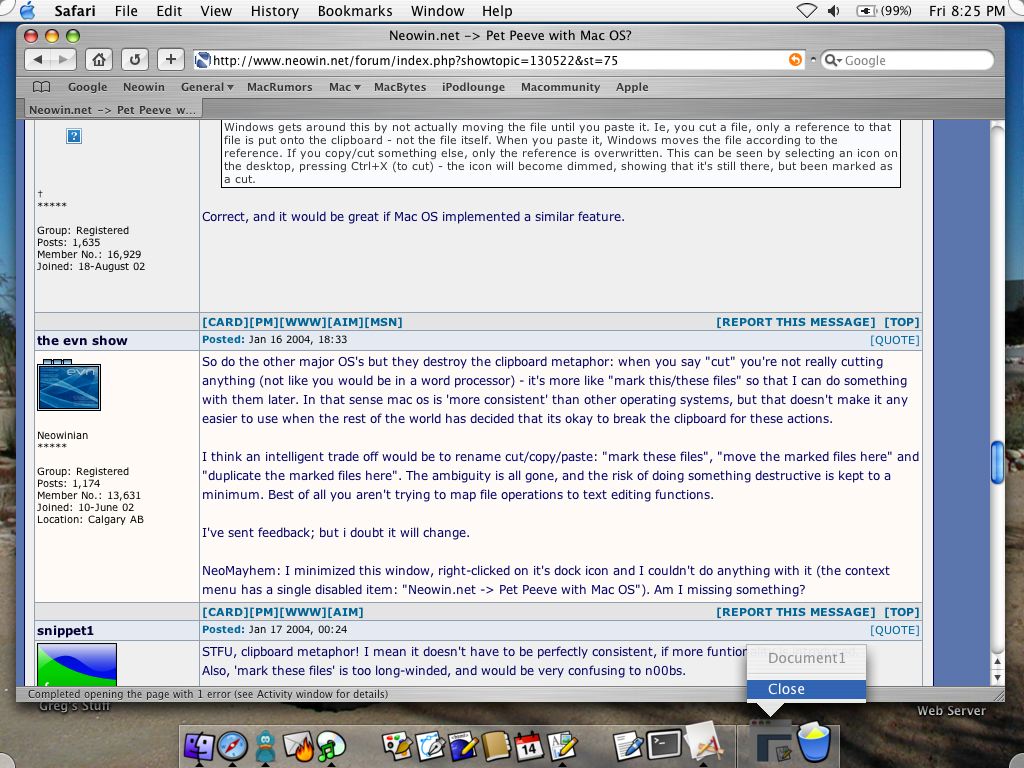Image resolution: width=1024 pixels, height=768 pixels.
Task: Open the Trash in the Dock
Action: 814,742
